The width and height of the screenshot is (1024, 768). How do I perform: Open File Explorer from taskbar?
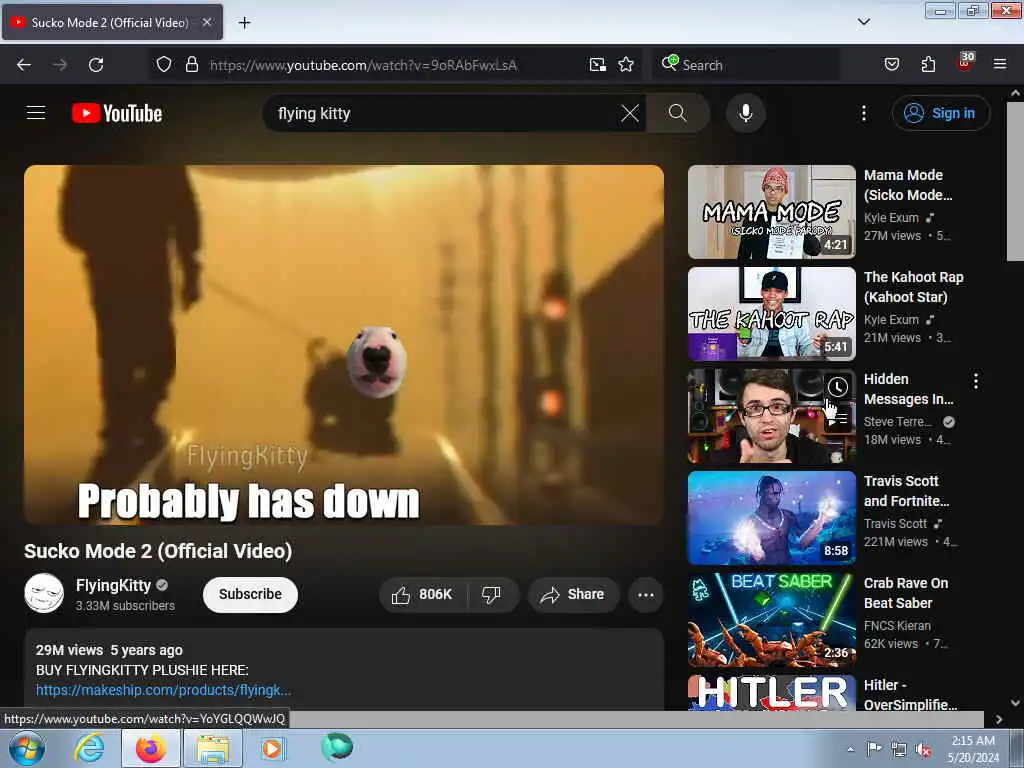tap(213, 748)
